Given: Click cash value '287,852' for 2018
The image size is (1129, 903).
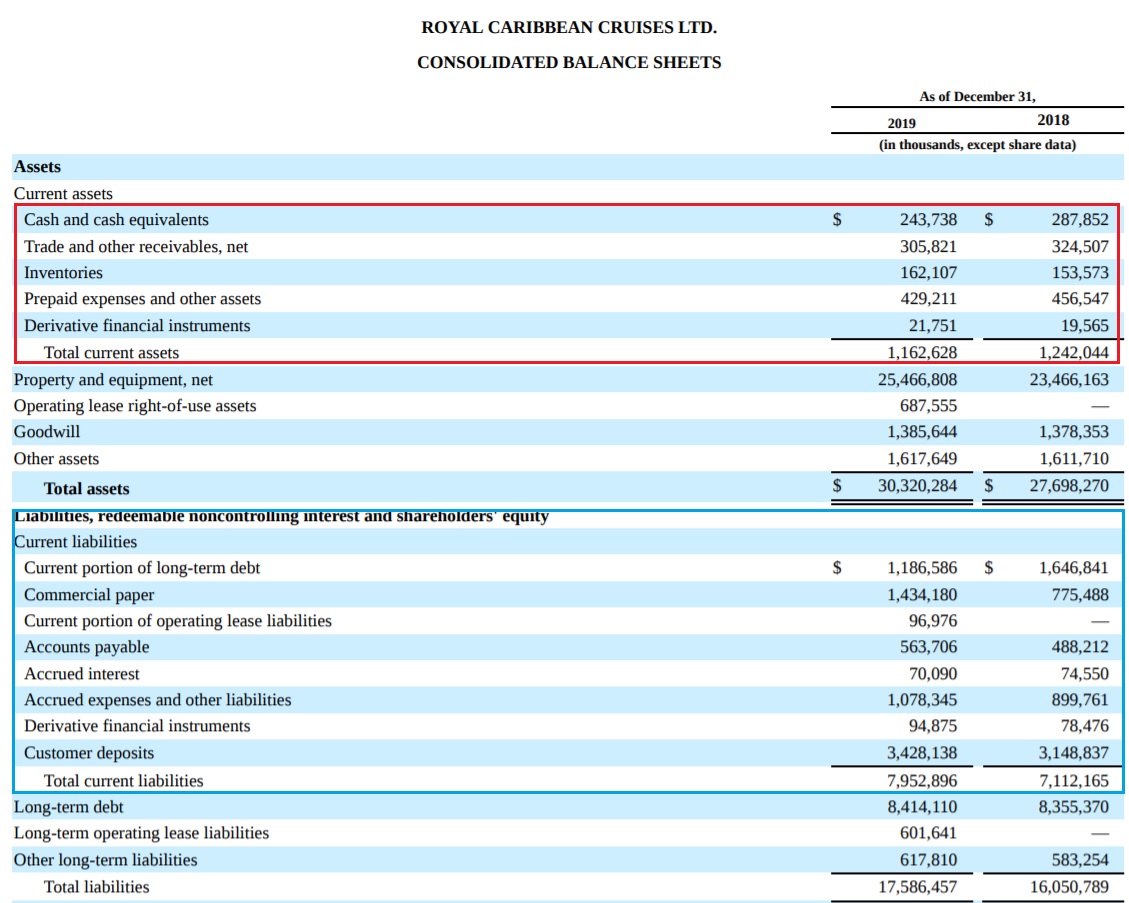Looking at the screenshot, I should [x=1080, y=220].
